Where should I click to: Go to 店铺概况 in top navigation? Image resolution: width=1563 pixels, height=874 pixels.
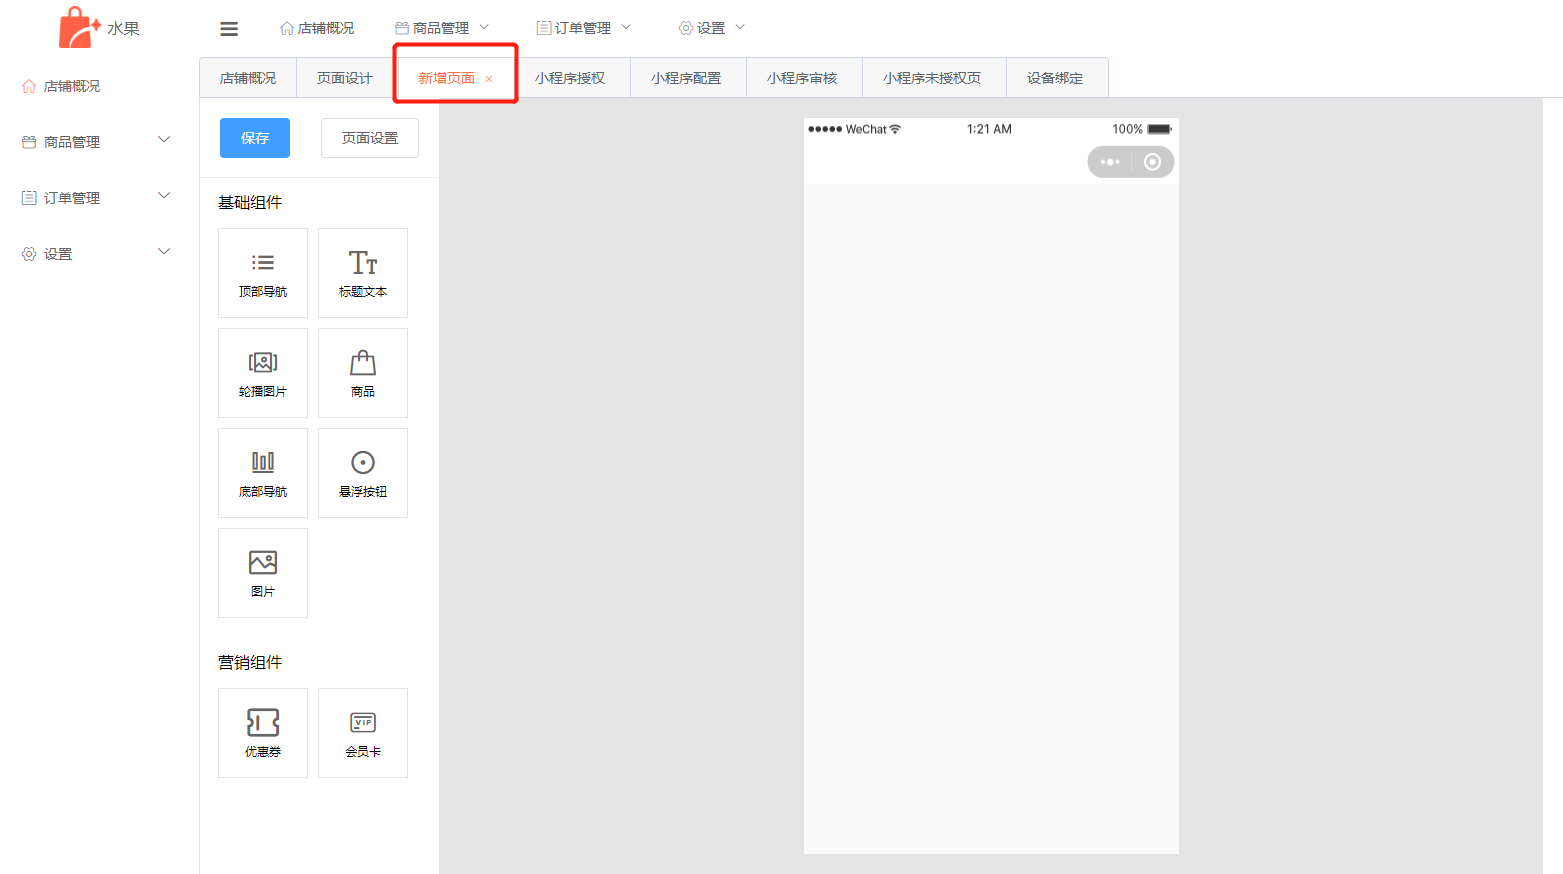tap(317, 28)
